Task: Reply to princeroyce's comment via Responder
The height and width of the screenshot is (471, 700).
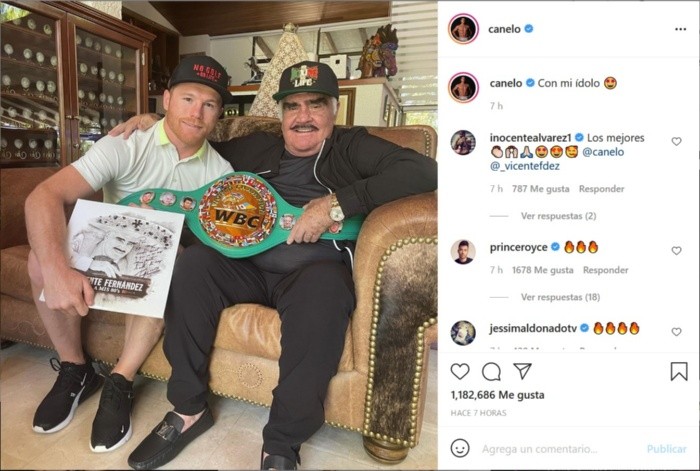Action: 605,270
